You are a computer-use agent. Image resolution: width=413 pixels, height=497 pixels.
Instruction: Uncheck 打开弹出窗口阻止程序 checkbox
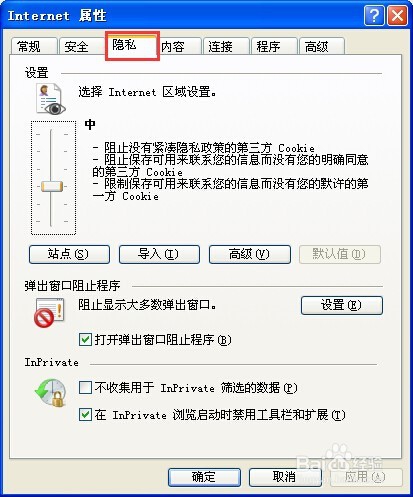(85, 340)
